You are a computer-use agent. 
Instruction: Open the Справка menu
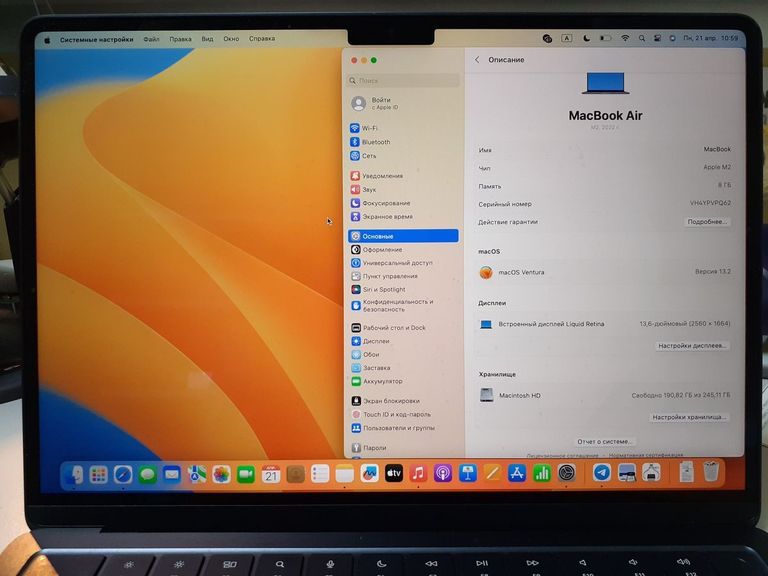(x=262, y=39)
